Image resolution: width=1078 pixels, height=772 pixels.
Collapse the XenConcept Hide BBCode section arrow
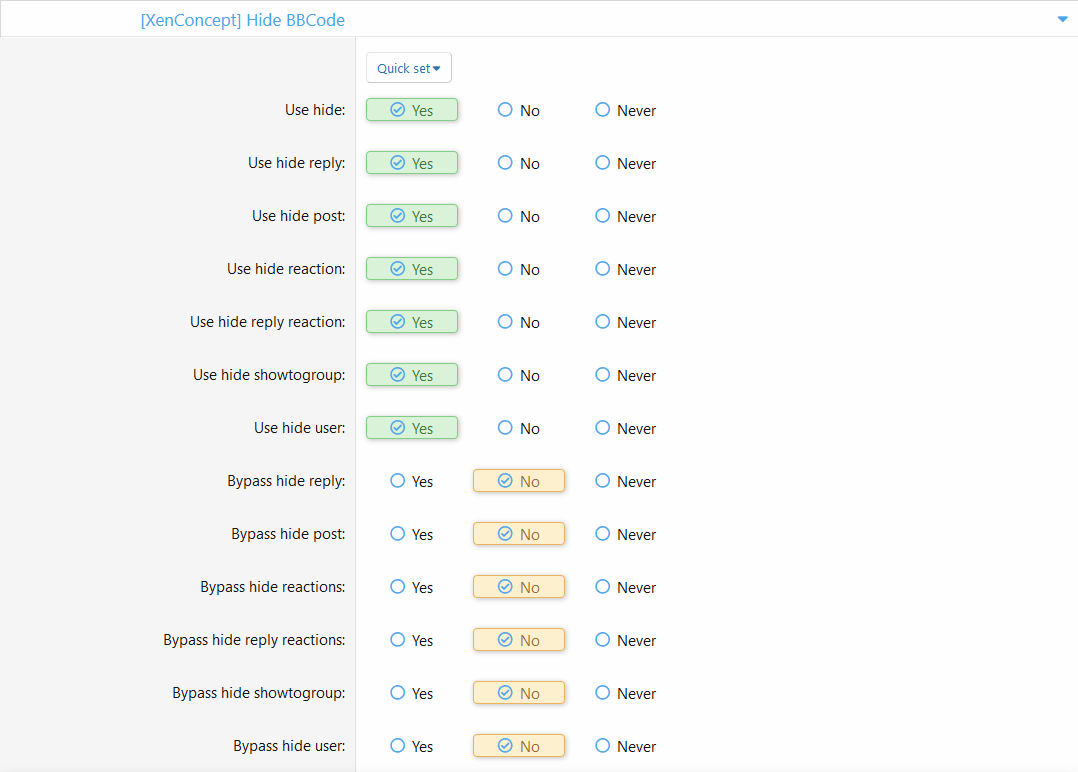(x=1062, y=19)
